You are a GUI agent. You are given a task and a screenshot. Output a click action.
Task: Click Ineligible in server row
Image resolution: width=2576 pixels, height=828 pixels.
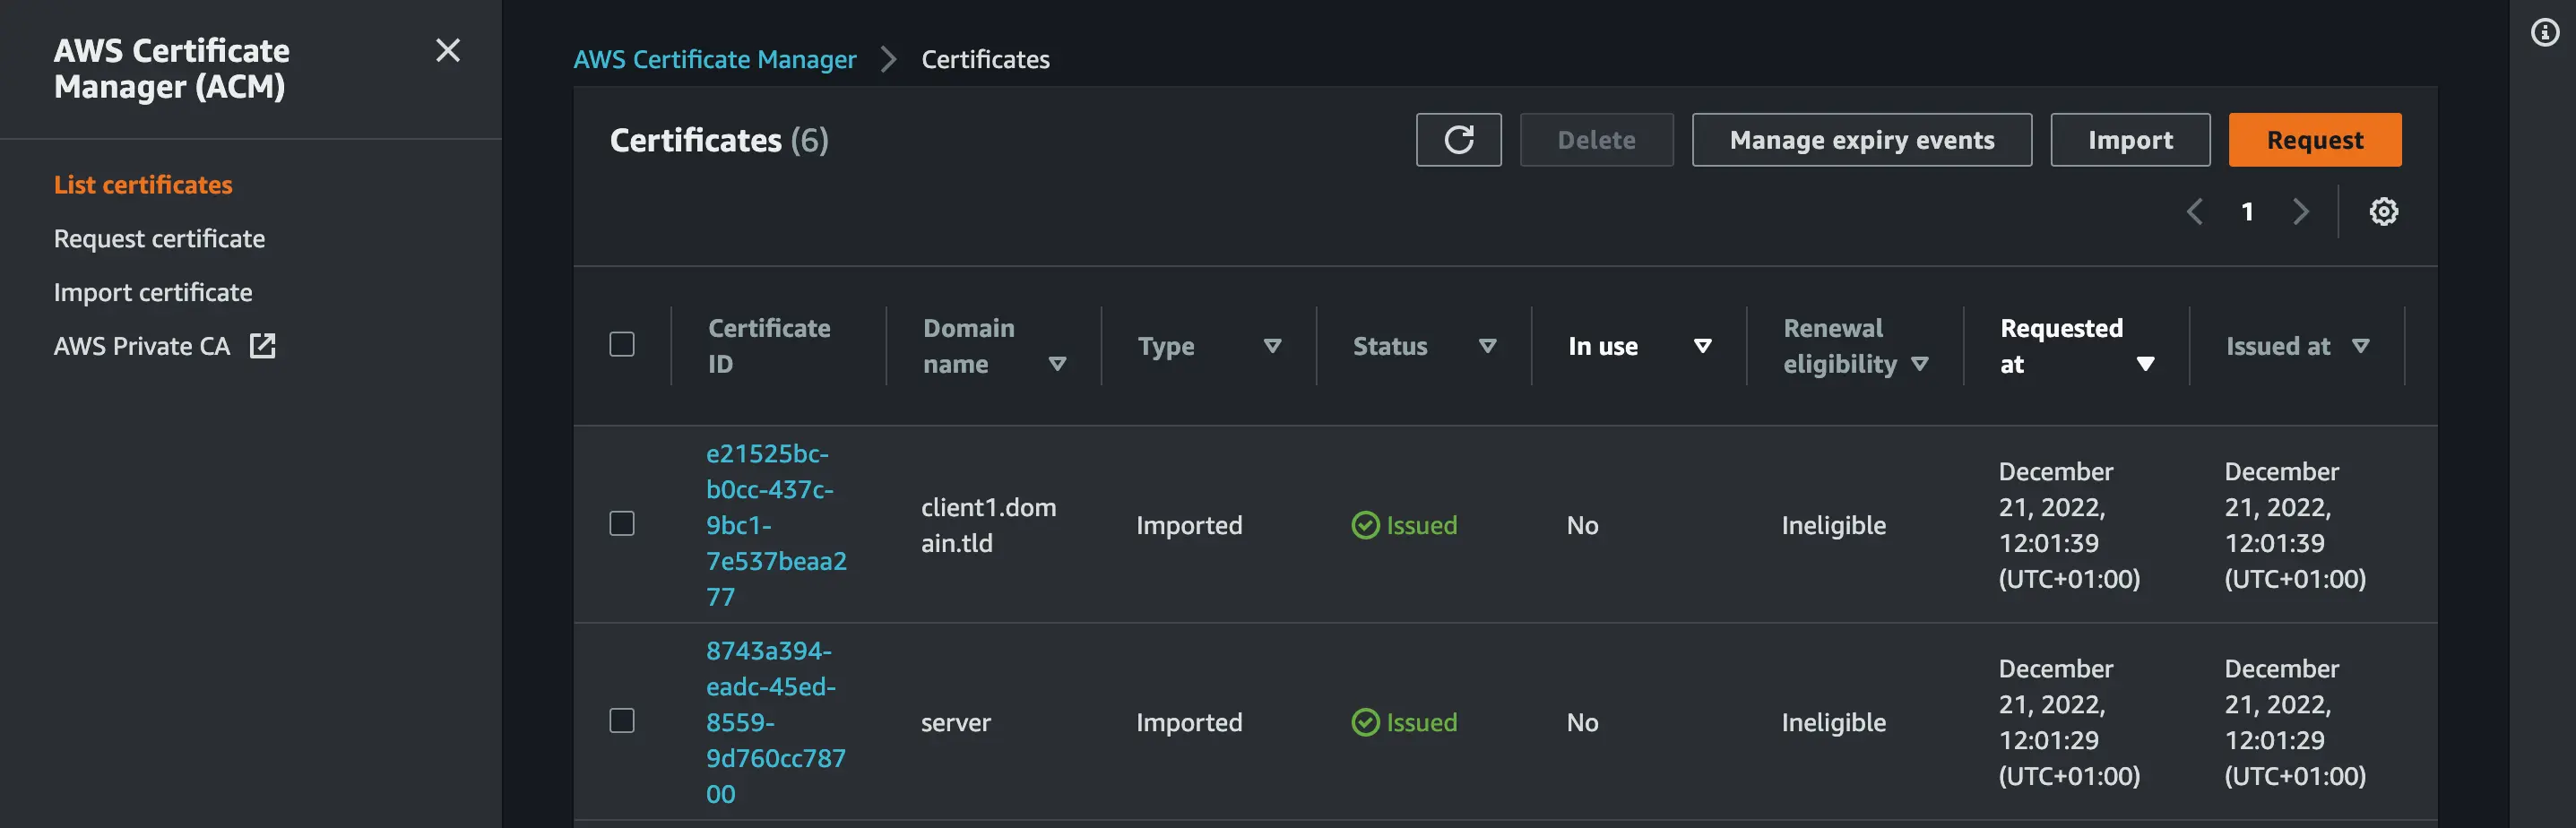[x=1833, y=722]
